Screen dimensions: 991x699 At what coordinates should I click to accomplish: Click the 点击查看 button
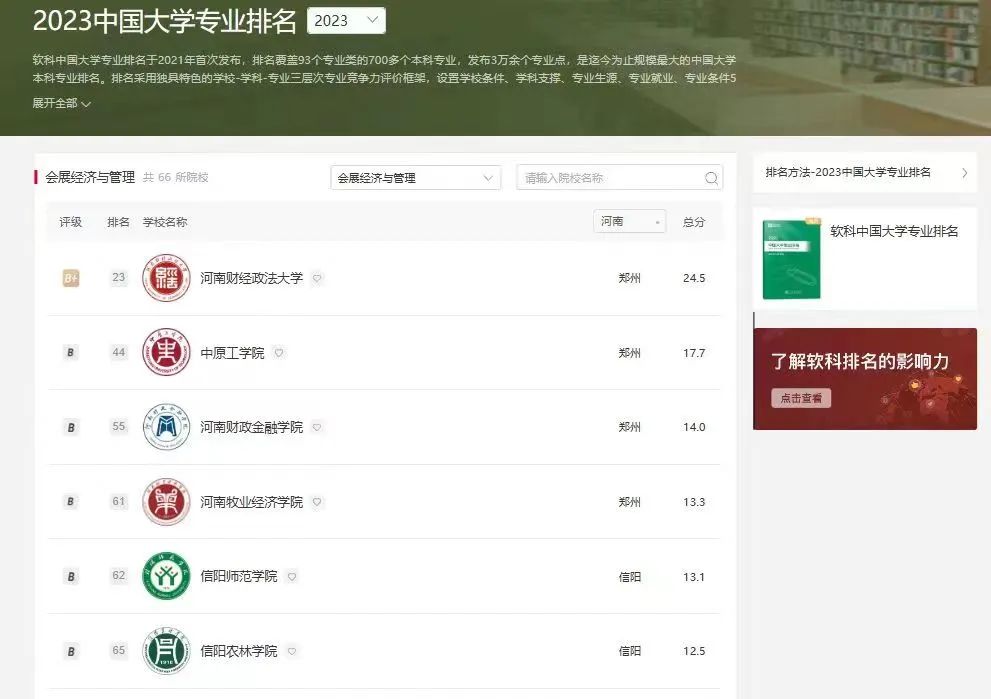point(801,398)
